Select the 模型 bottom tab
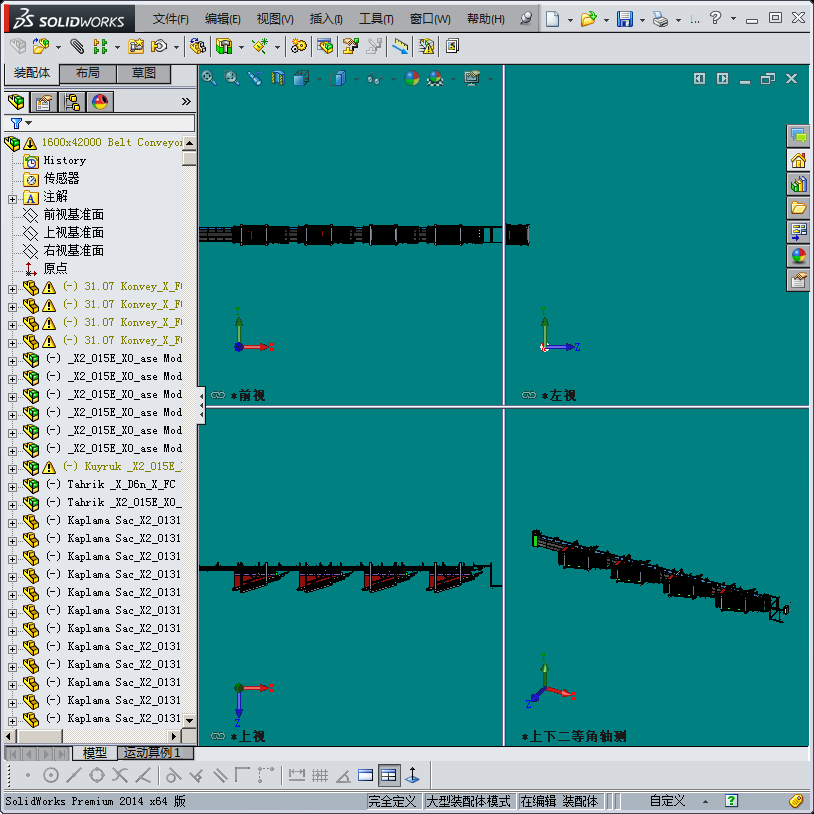This screenshot has width=814, height=814. point(94,752)
